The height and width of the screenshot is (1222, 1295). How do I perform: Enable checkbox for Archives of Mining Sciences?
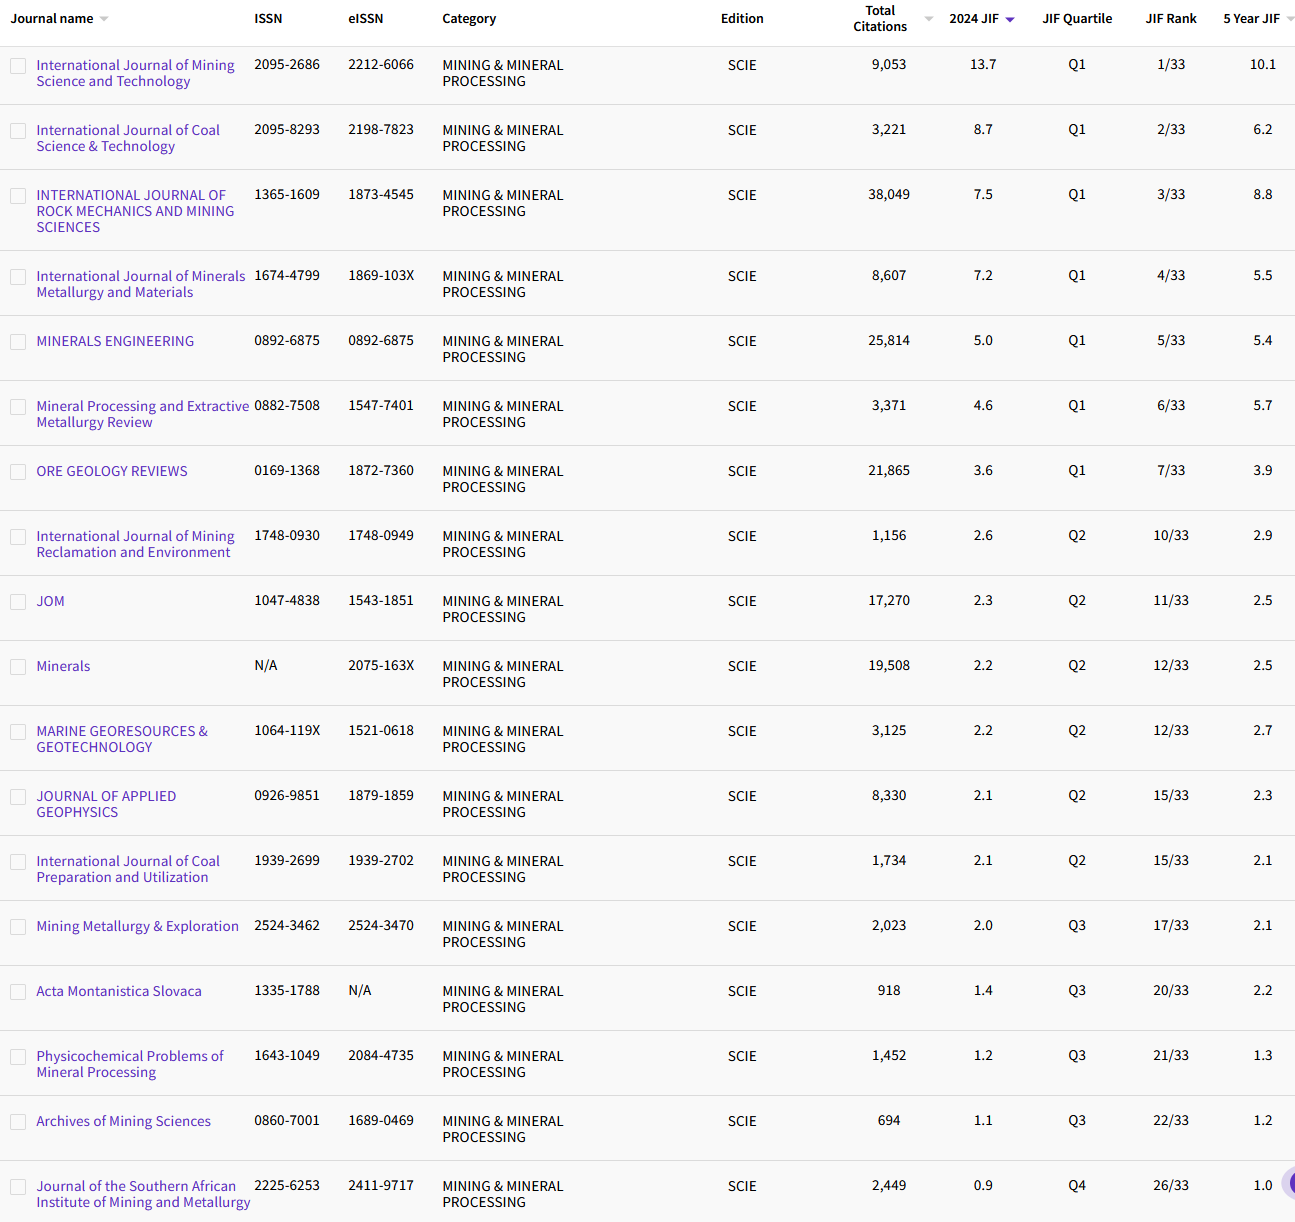18,1122
